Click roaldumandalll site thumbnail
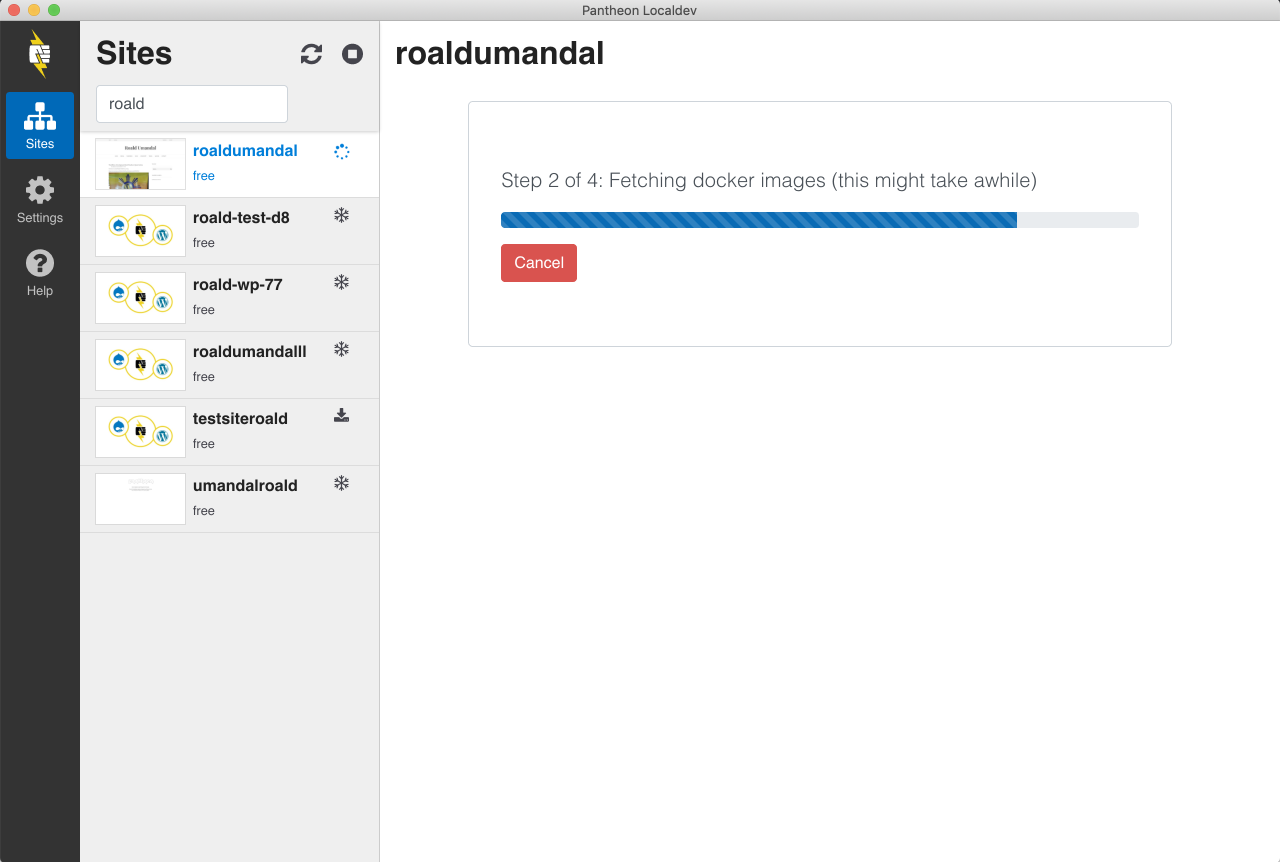The image size is (1280, 862). [140, 365]
